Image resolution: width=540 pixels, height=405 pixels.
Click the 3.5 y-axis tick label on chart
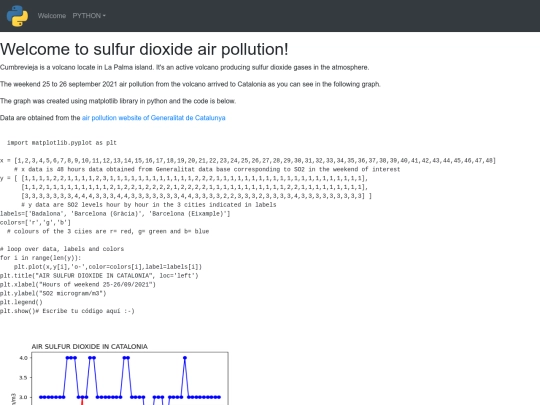click(23, 377)
